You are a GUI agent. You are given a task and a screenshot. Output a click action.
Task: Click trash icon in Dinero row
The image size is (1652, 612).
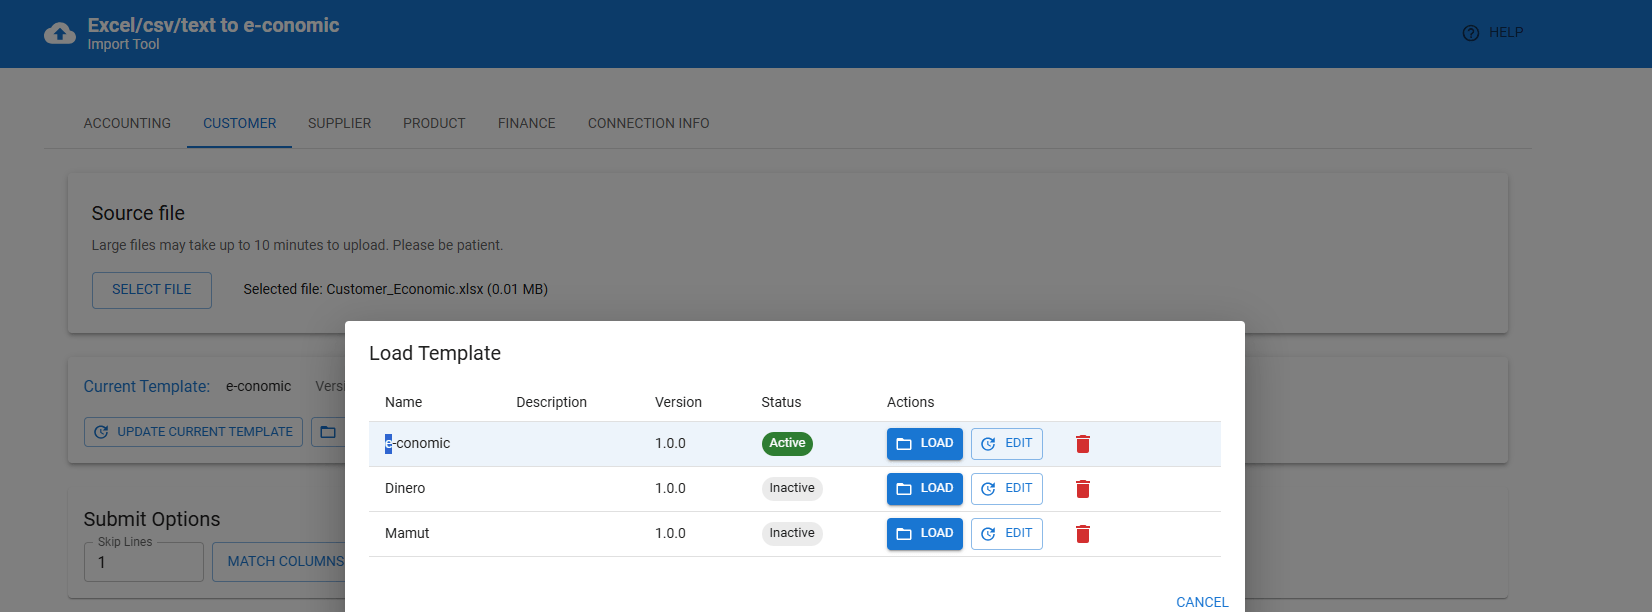click(1082, 489)
